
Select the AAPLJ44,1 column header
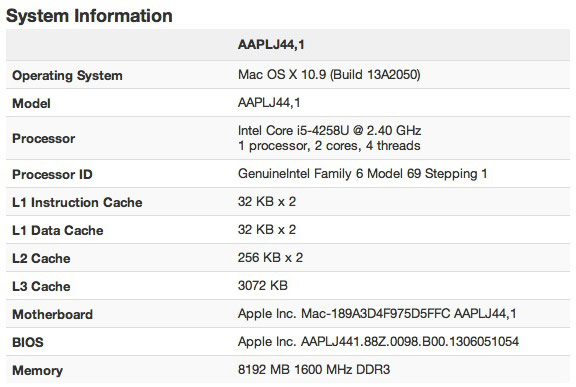271,45
